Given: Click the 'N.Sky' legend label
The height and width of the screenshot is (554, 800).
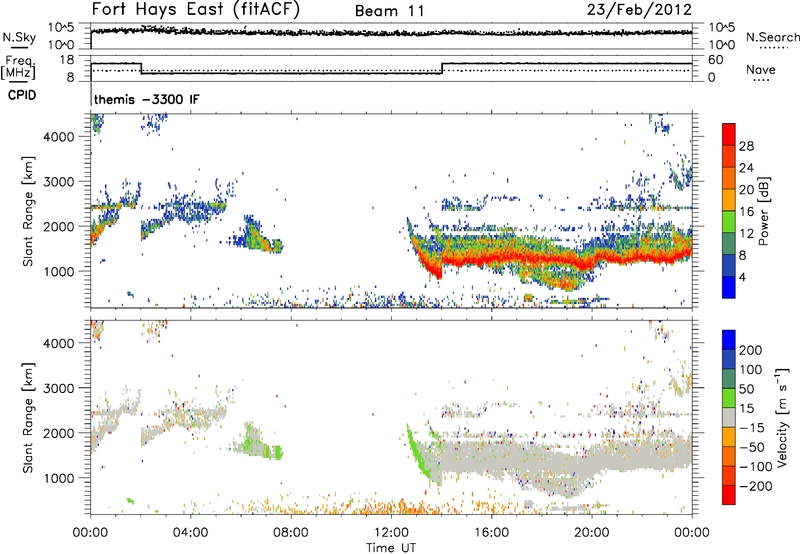Looking at the screenshot, I should 19,37.
